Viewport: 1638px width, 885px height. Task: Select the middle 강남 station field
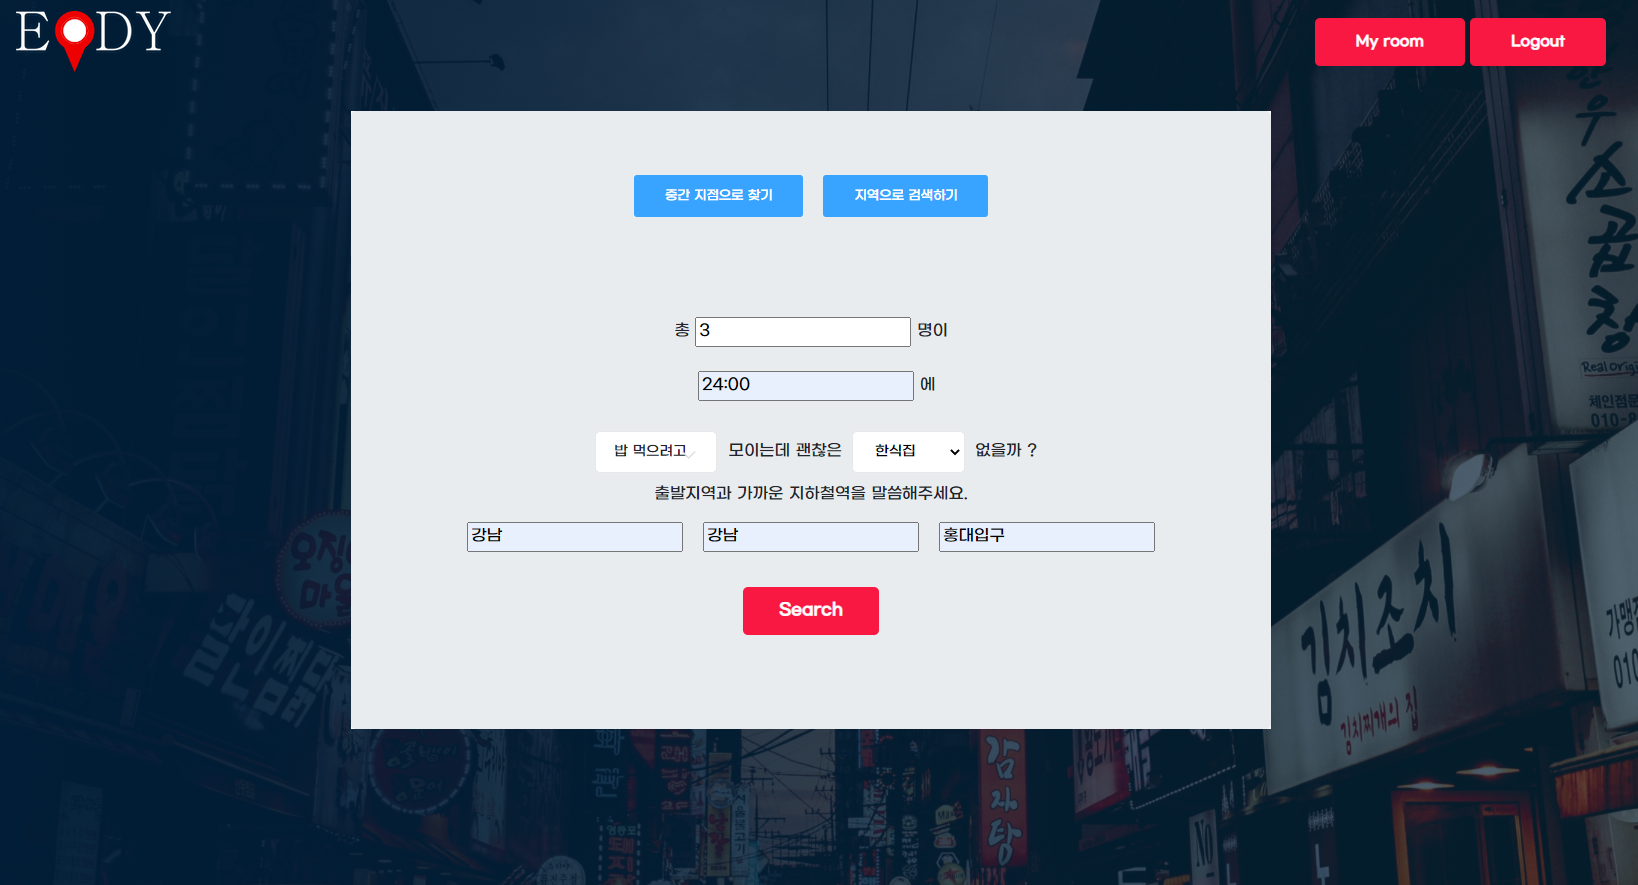tap(810, 537)
